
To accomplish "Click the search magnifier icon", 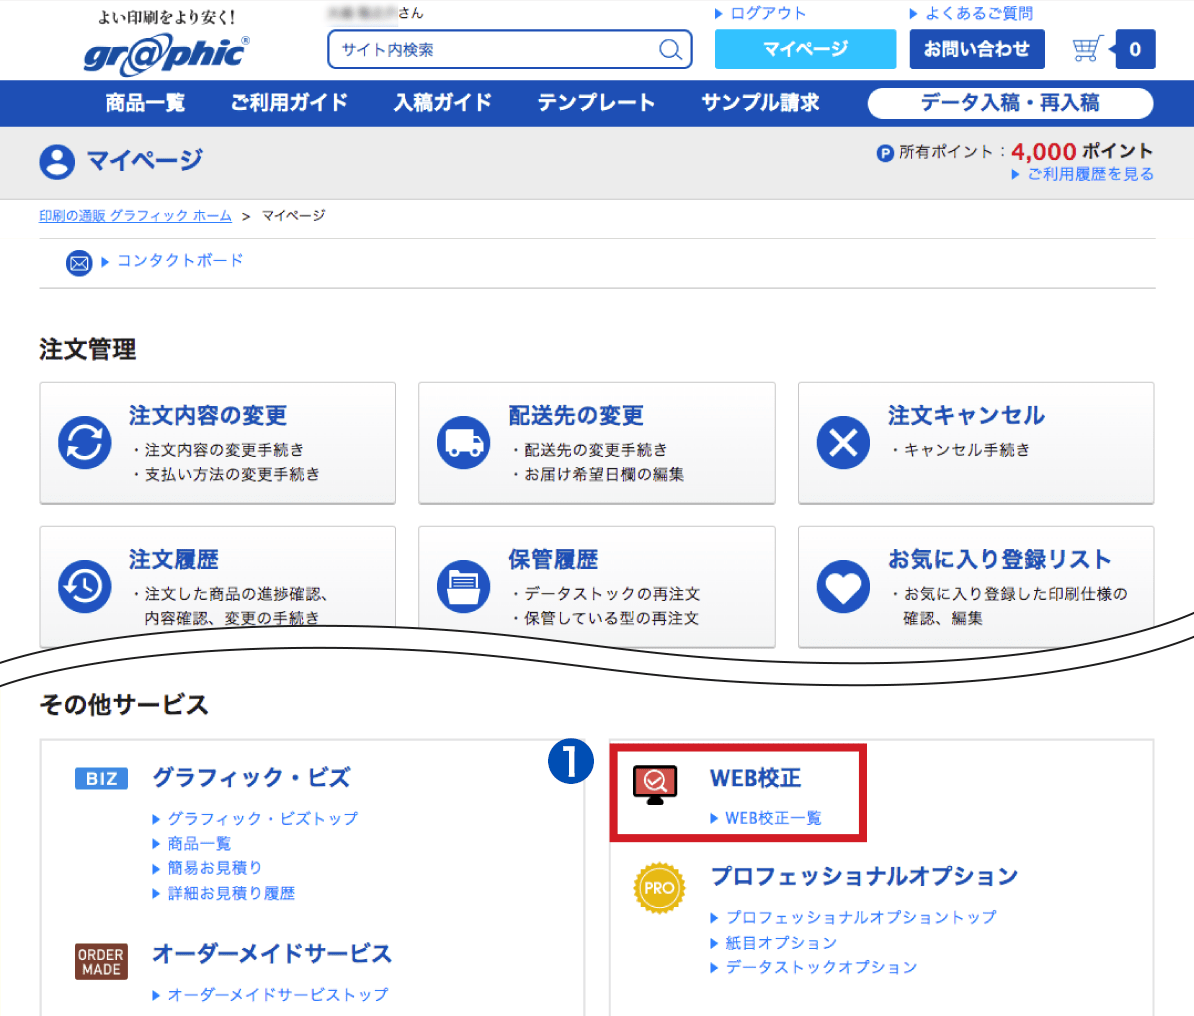I will click(x=670, y=50).
